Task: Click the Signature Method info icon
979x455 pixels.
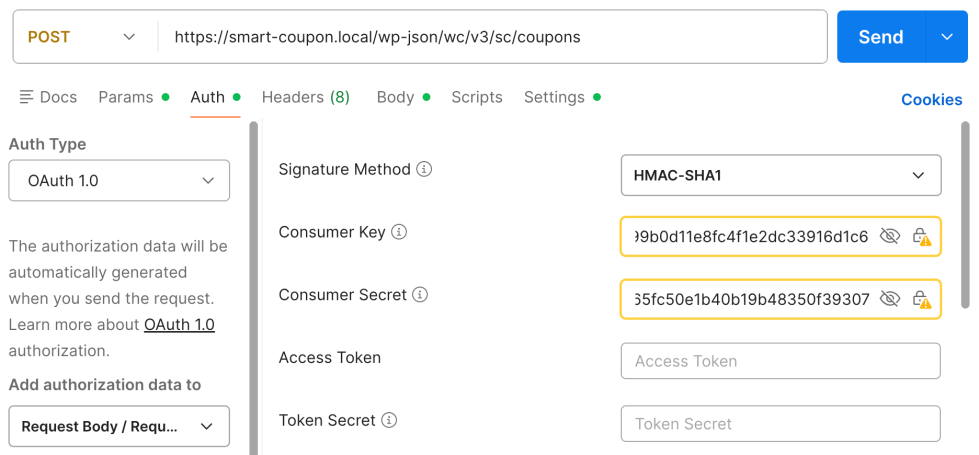Action: [x=424, y=170]
